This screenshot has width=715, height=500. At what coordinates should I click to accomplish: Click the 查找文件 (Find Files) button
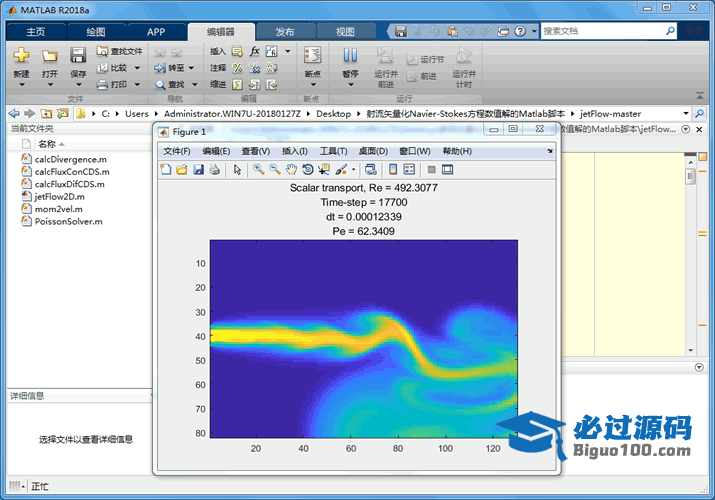pyautogui.click(x=119, y=51)
